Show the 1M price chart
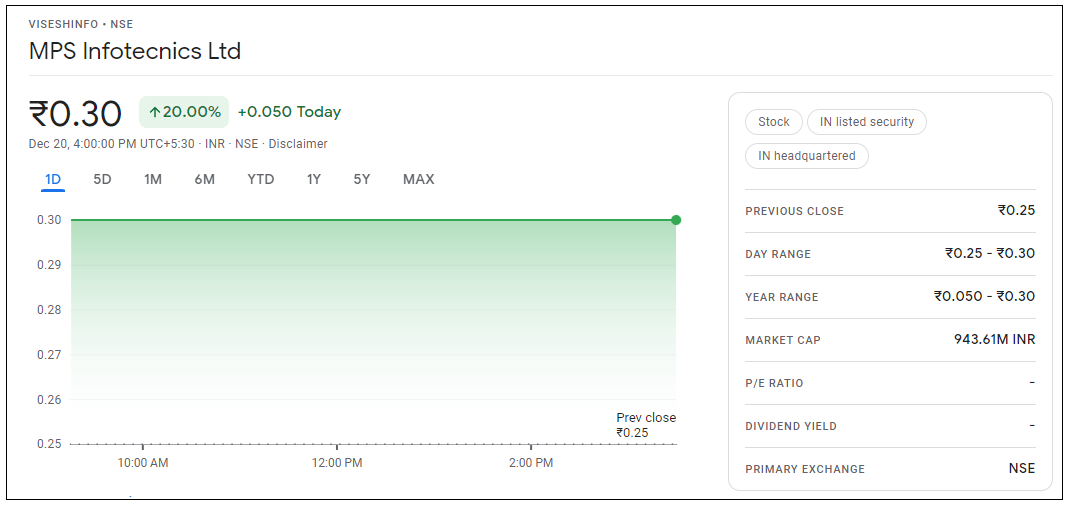 click(x=153, y=180)
